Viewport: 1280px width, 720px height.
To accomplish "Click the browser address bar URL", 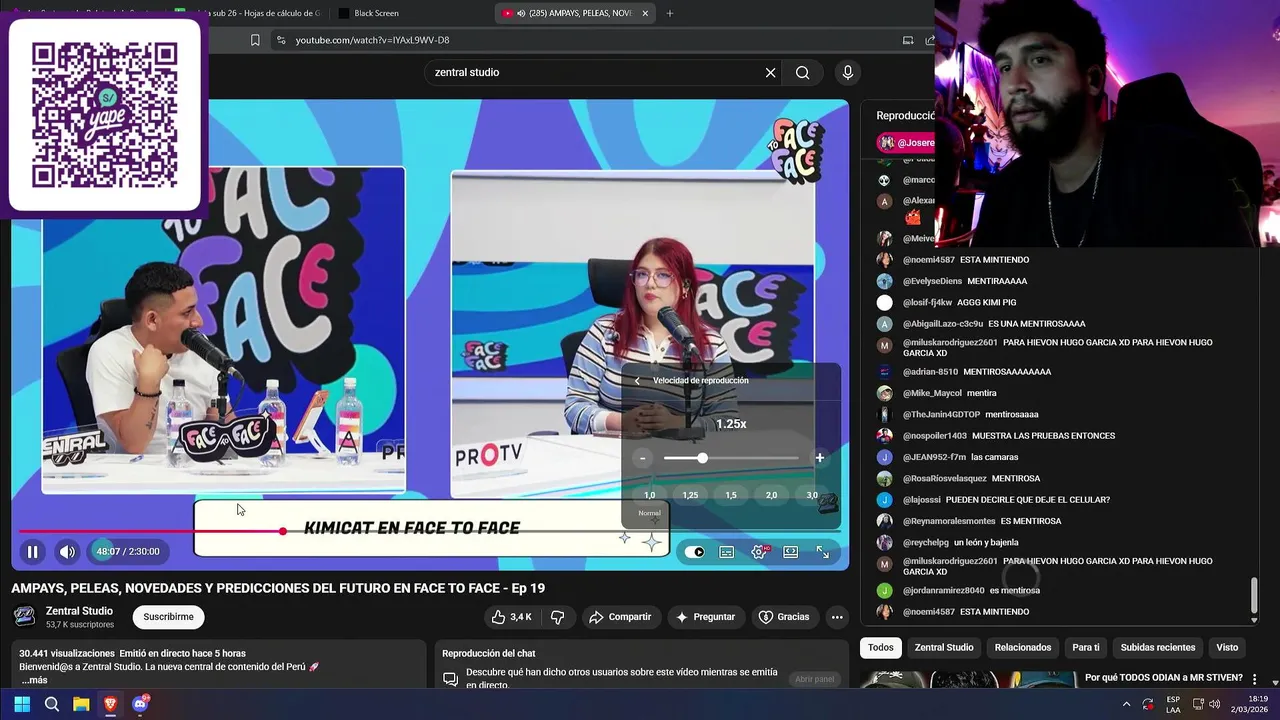I will coord(372,40).
